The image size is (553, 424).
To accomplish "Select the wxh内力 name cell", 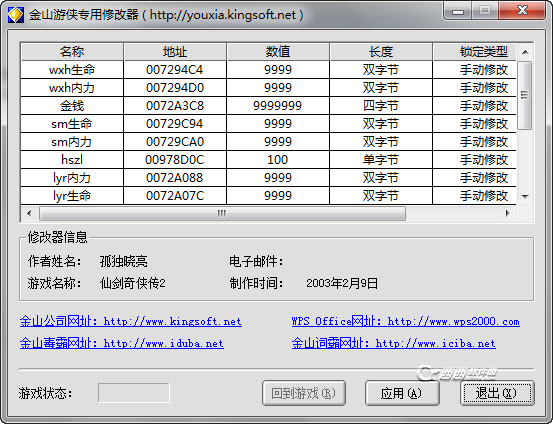I will coord(72,87).
